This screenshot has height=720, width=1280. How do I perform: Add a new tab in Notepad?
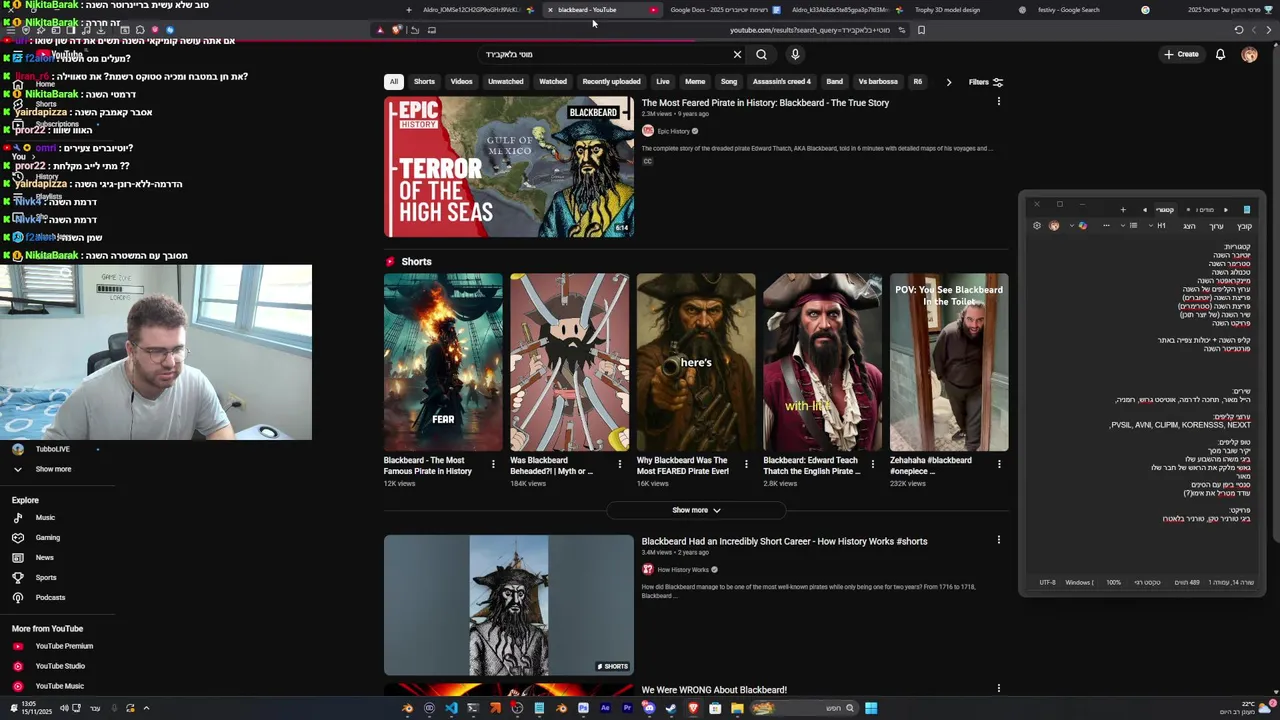(1123, 210)
